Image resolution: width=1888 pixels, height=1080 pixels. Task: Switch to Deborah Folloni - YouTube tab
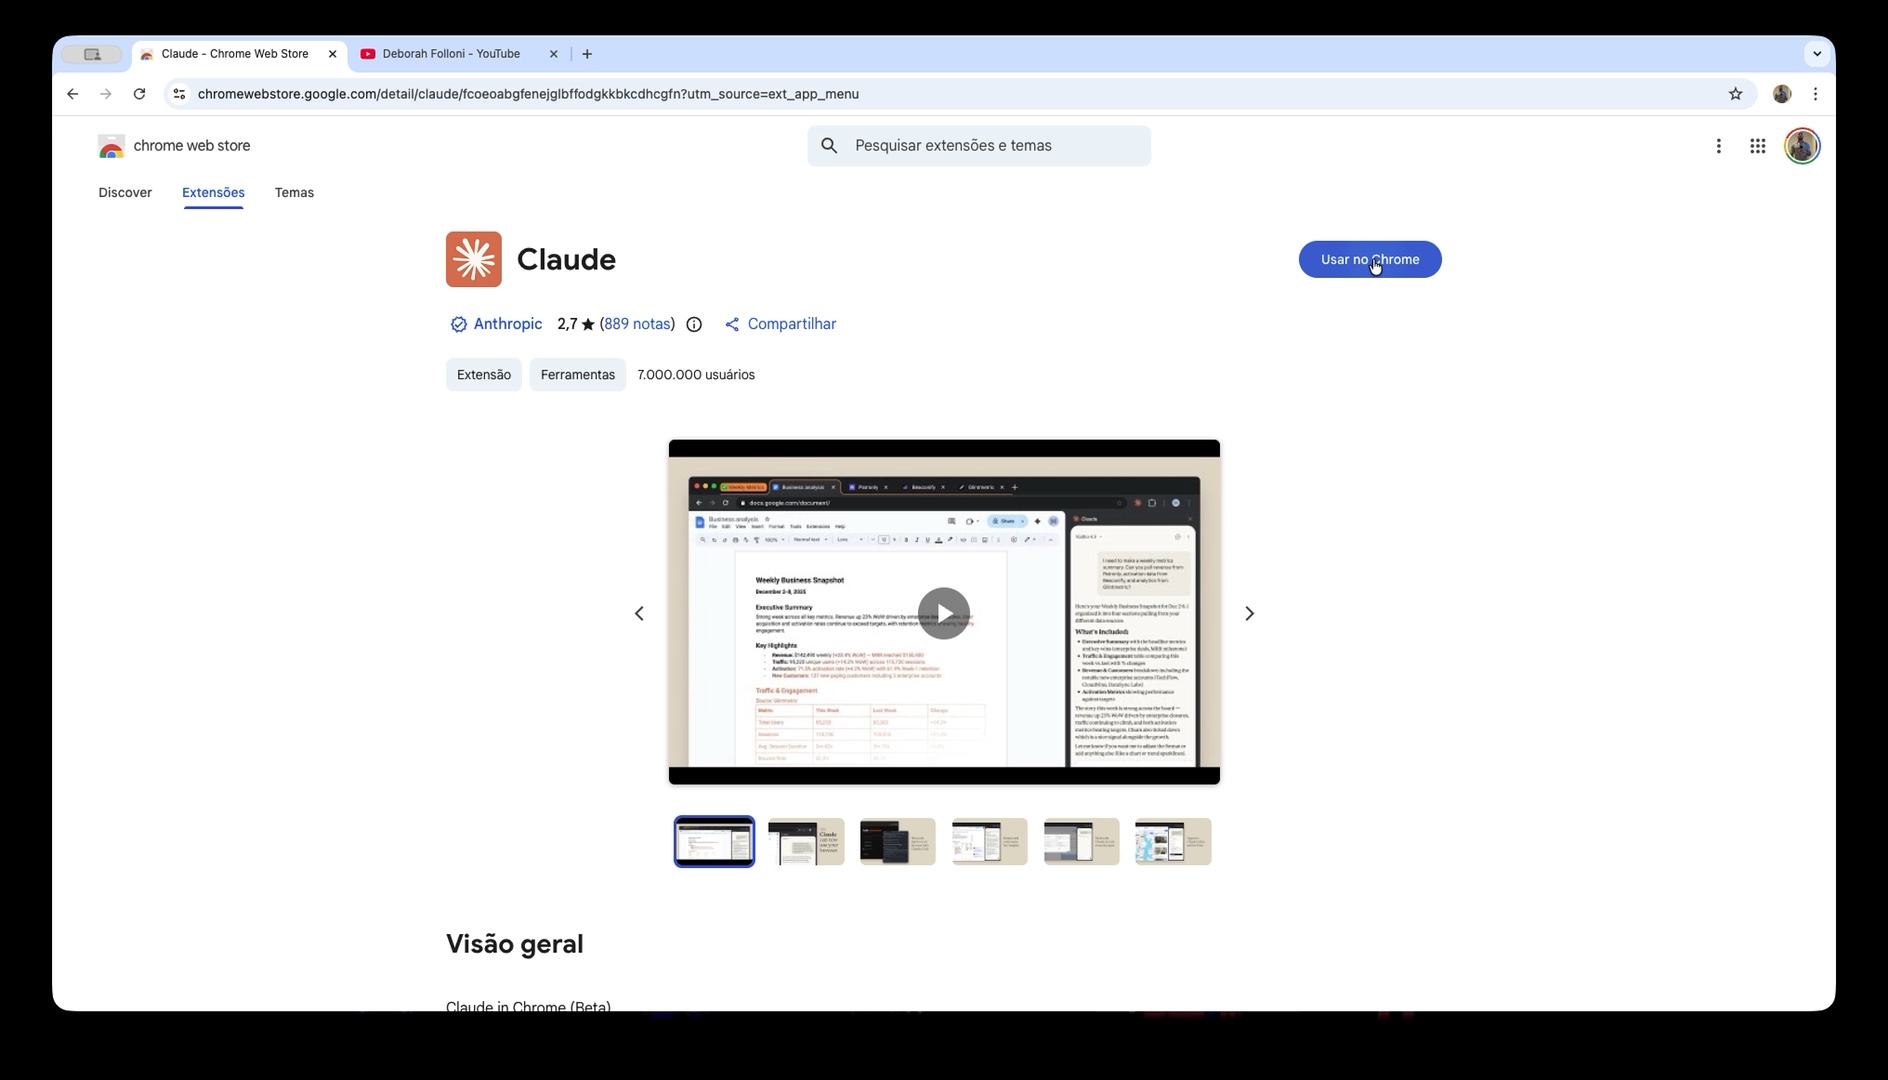coord(450,54)
